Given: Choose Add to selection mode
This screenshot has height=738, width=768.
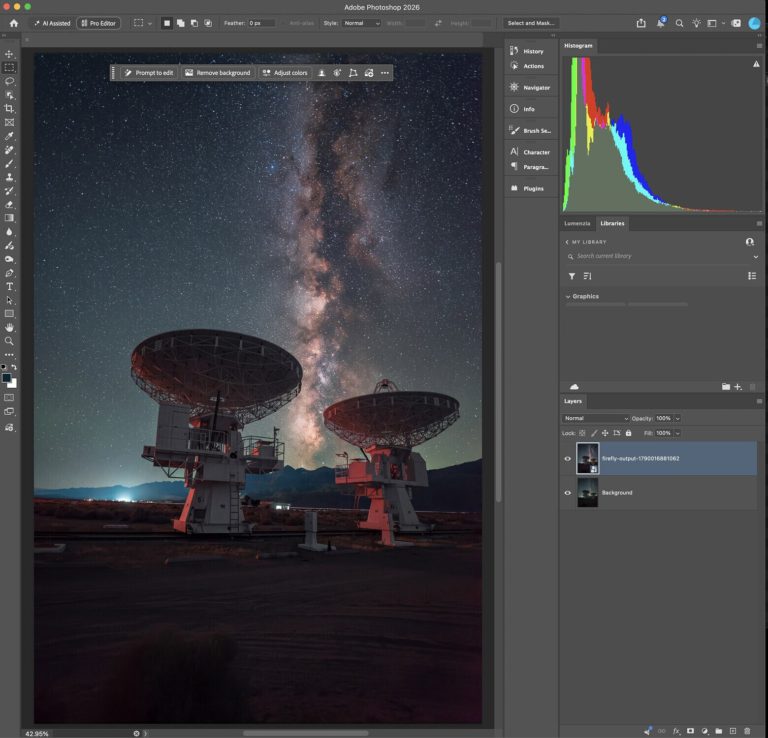Looking at the screenshot, I should [181, 23].
